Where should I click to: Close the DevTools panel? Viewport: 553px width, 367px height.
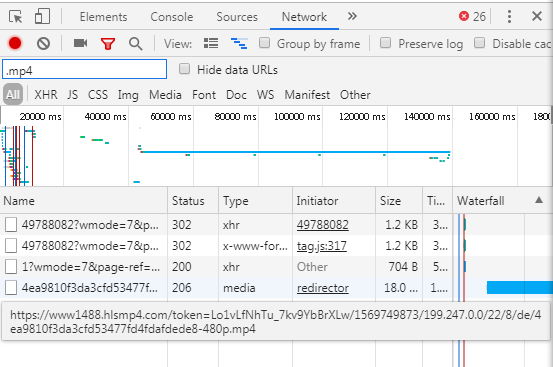point(537,16)
